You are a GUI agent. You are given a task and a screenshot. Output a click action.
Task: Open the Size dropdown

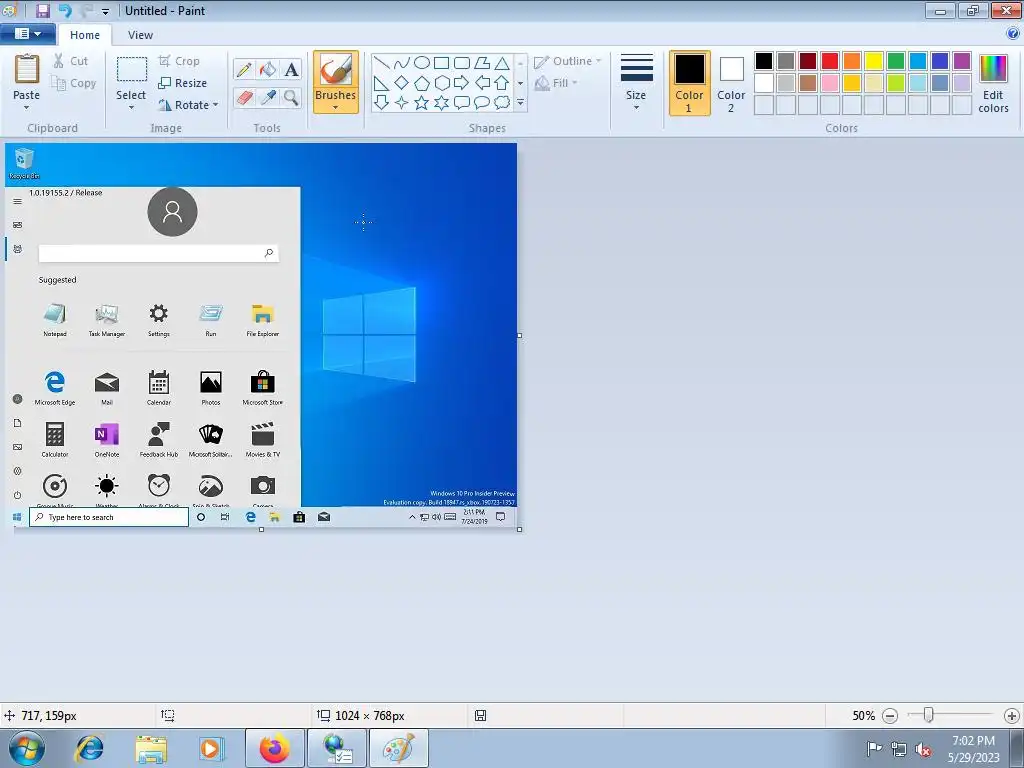pyautogui.click(x=636, y=82)
